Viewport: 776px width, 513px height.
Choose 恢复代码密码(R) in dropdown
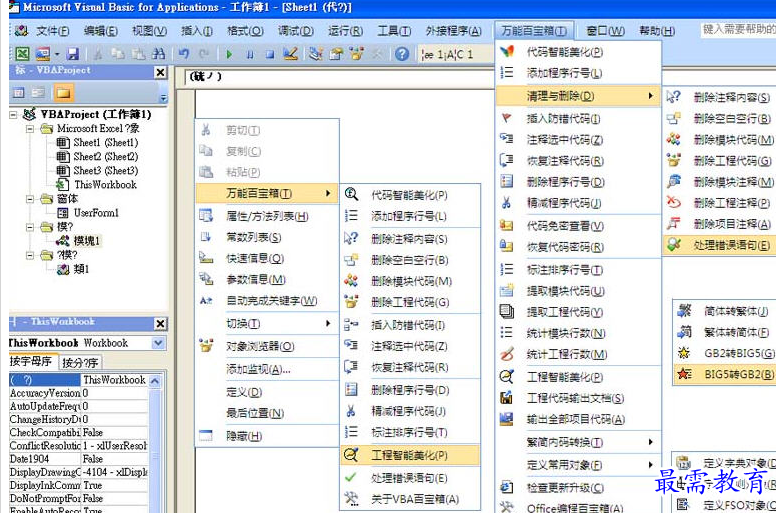point(578,247)
